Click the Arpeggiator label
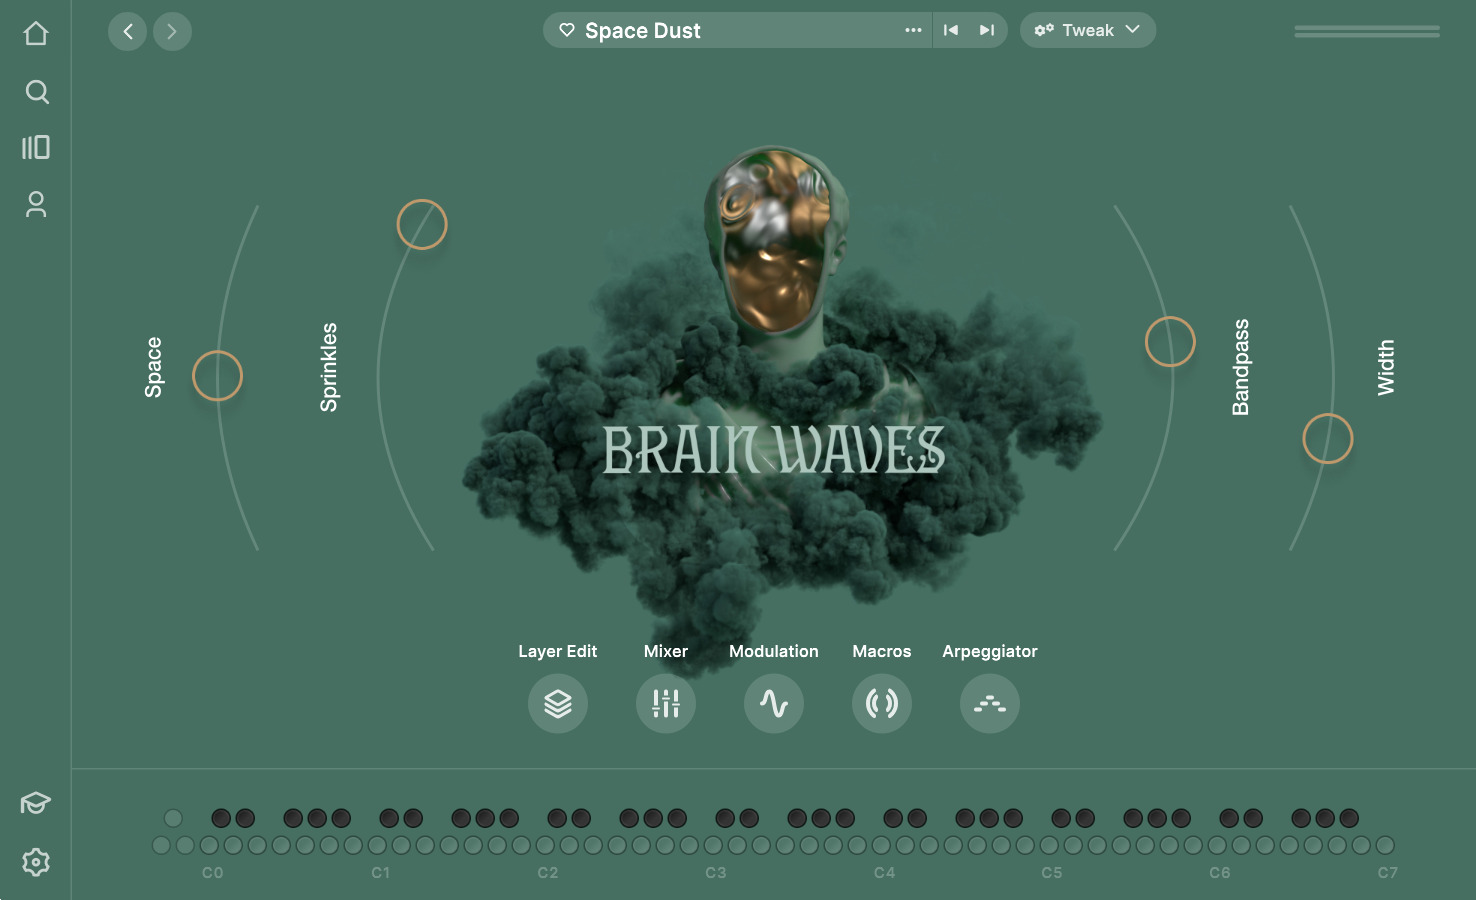The width and height of the screenshot is (1476, 900). click(x=990, y=651)
